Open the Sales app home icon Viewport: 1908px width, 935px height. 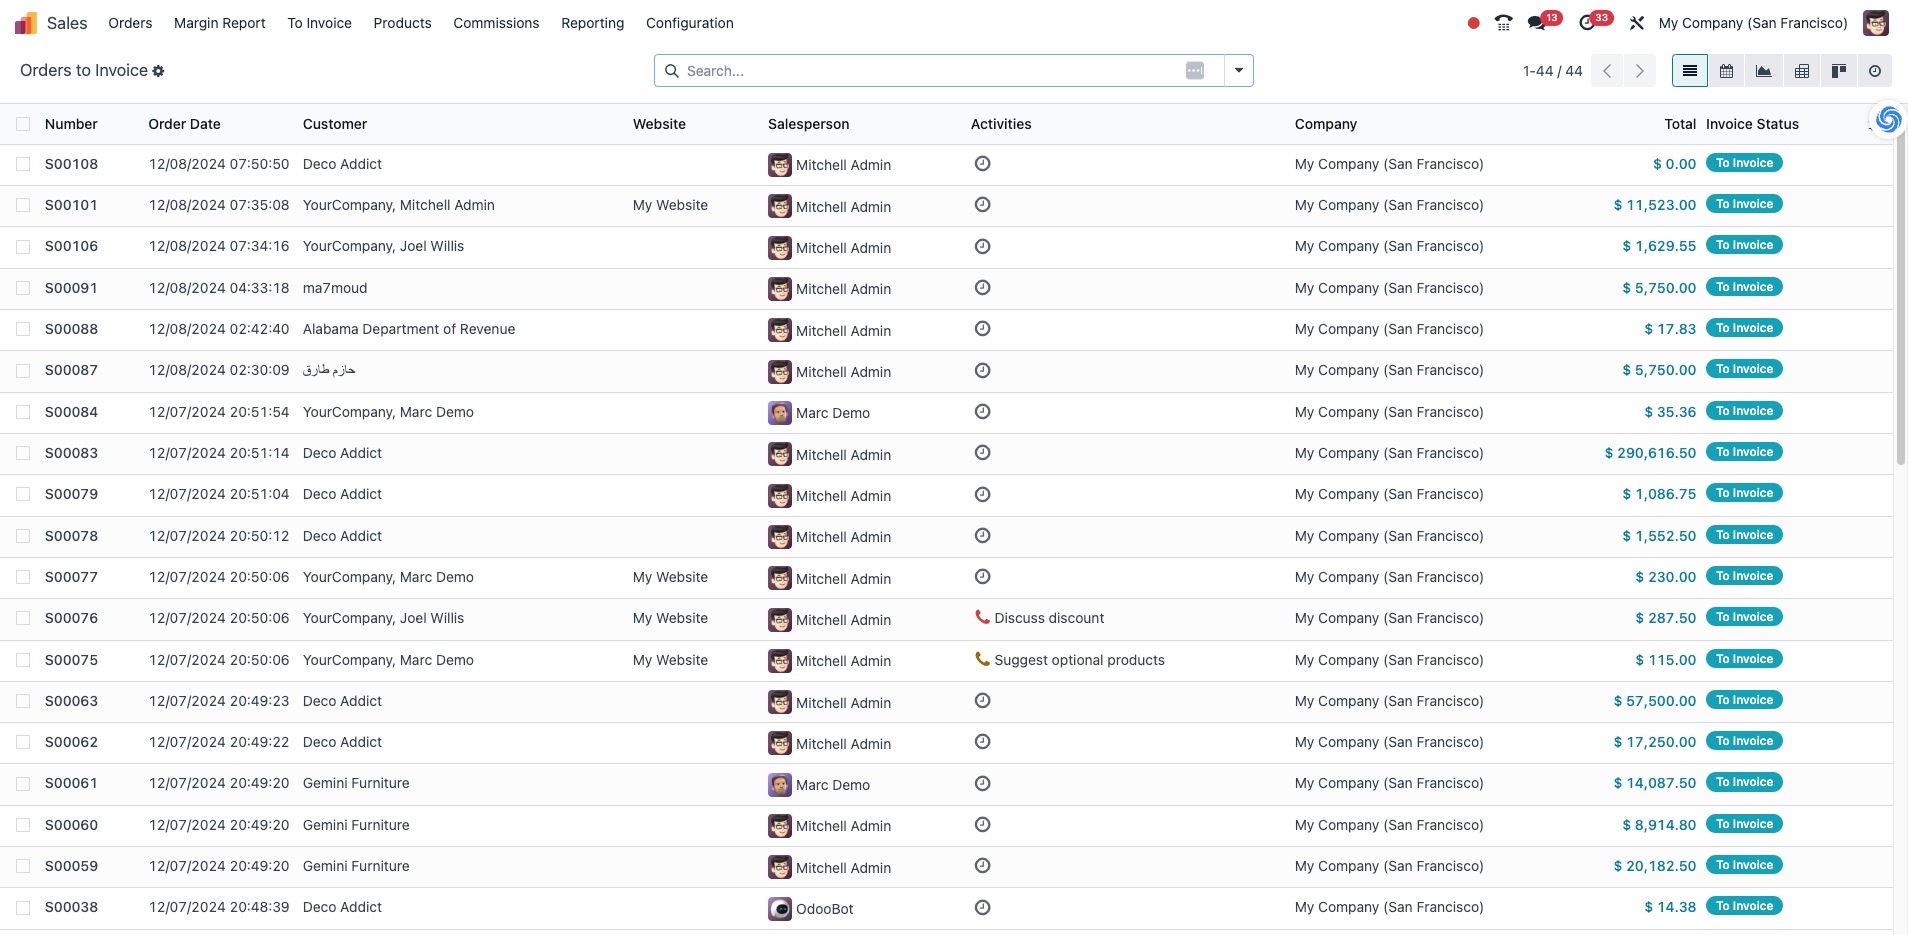tap(26, 23)
